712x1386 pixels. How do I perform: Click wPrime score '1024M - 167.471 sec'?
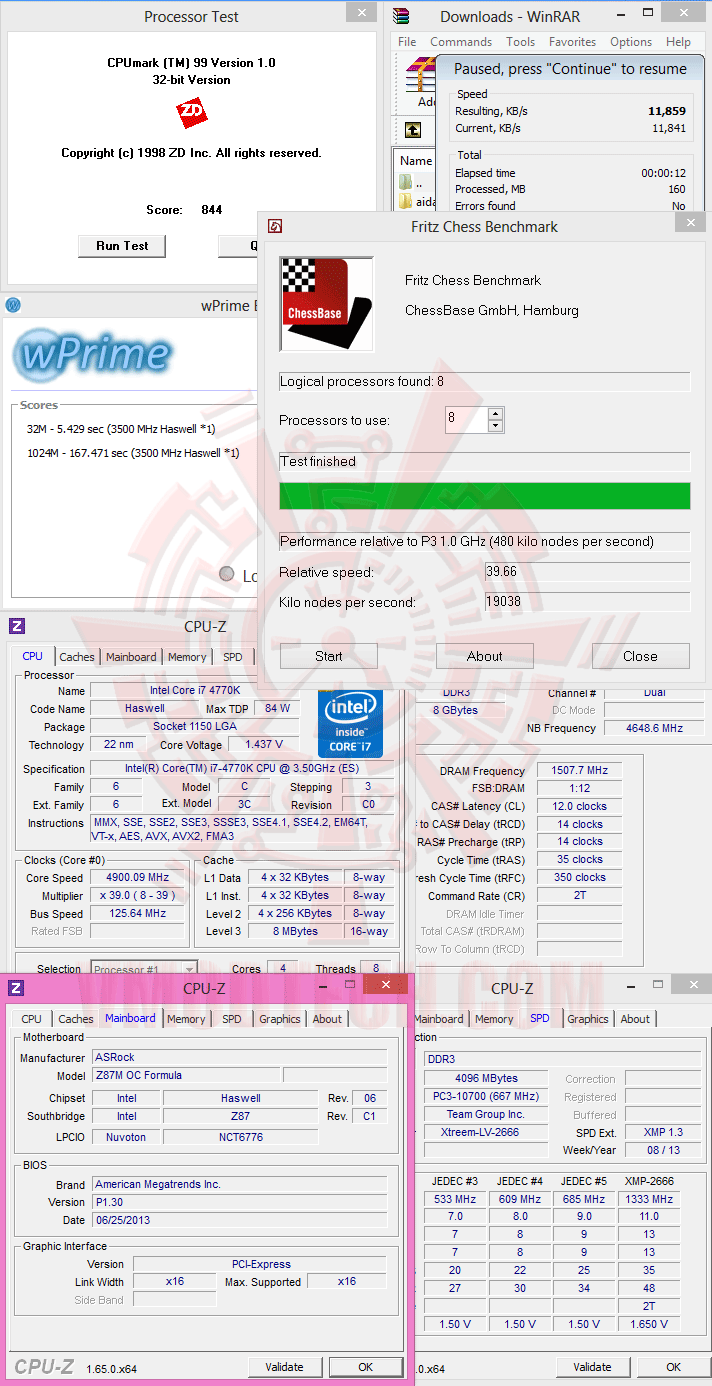[133, 453]
